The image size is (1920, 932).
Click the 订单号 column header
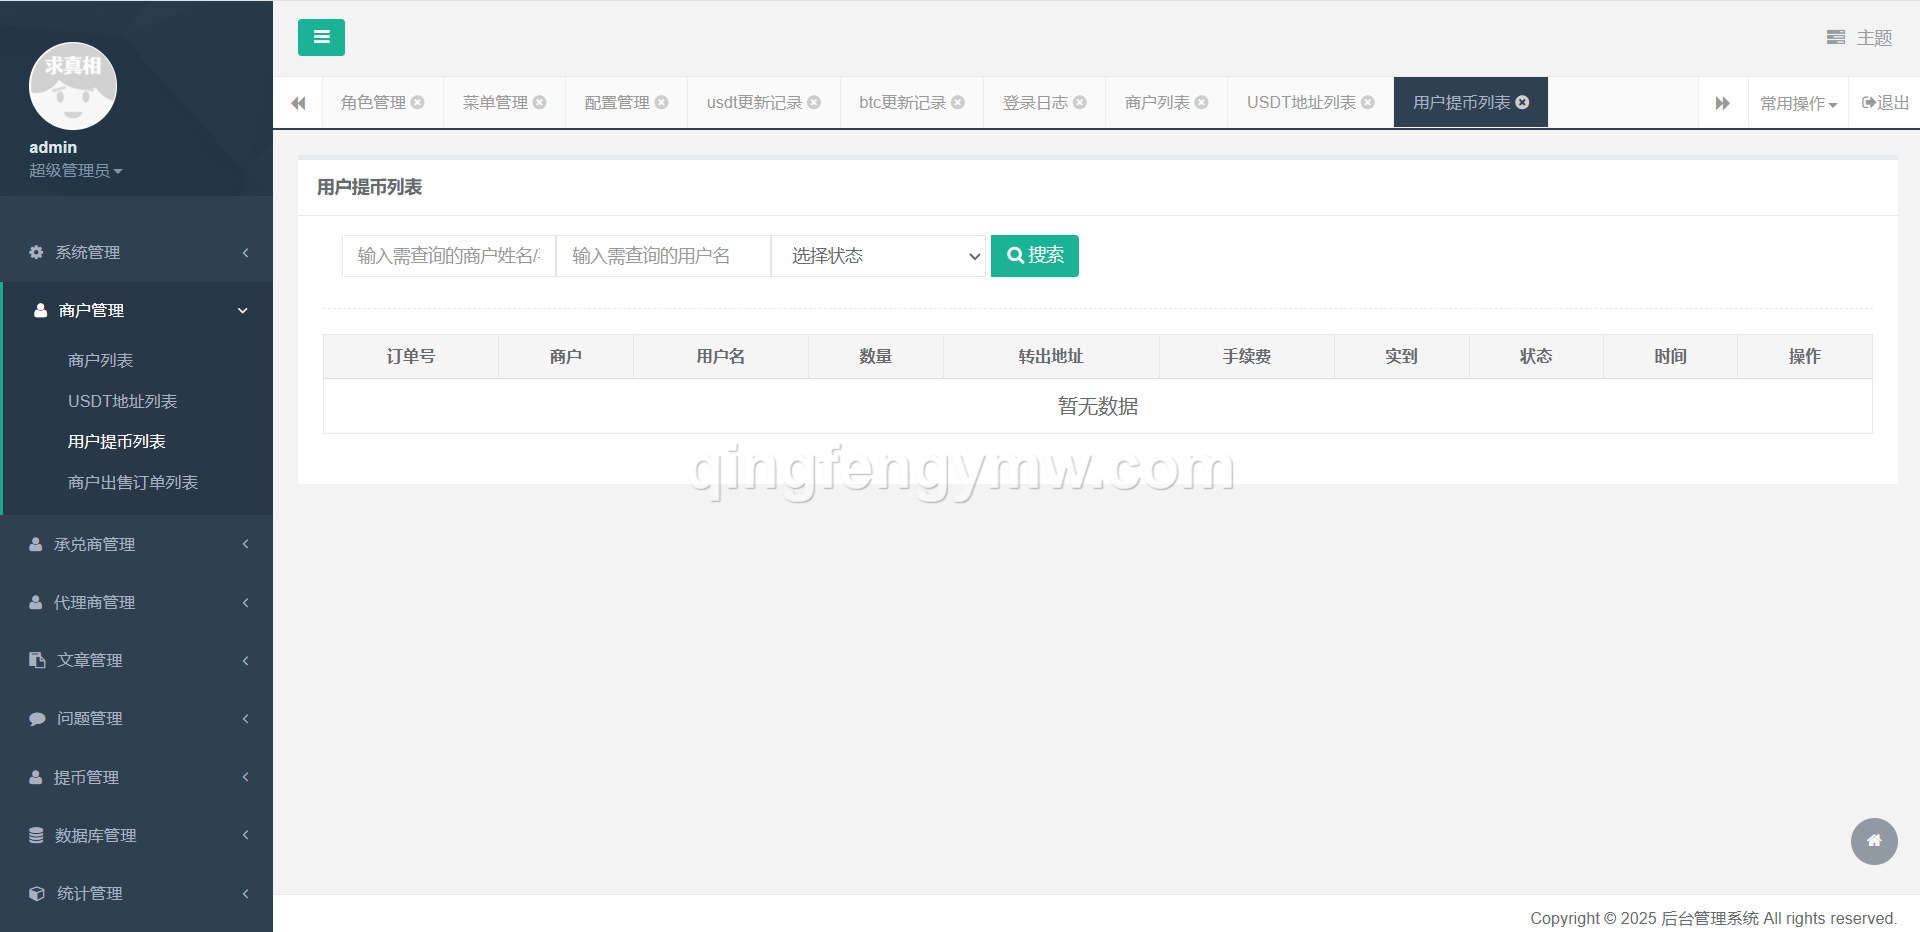click(411, 356)
